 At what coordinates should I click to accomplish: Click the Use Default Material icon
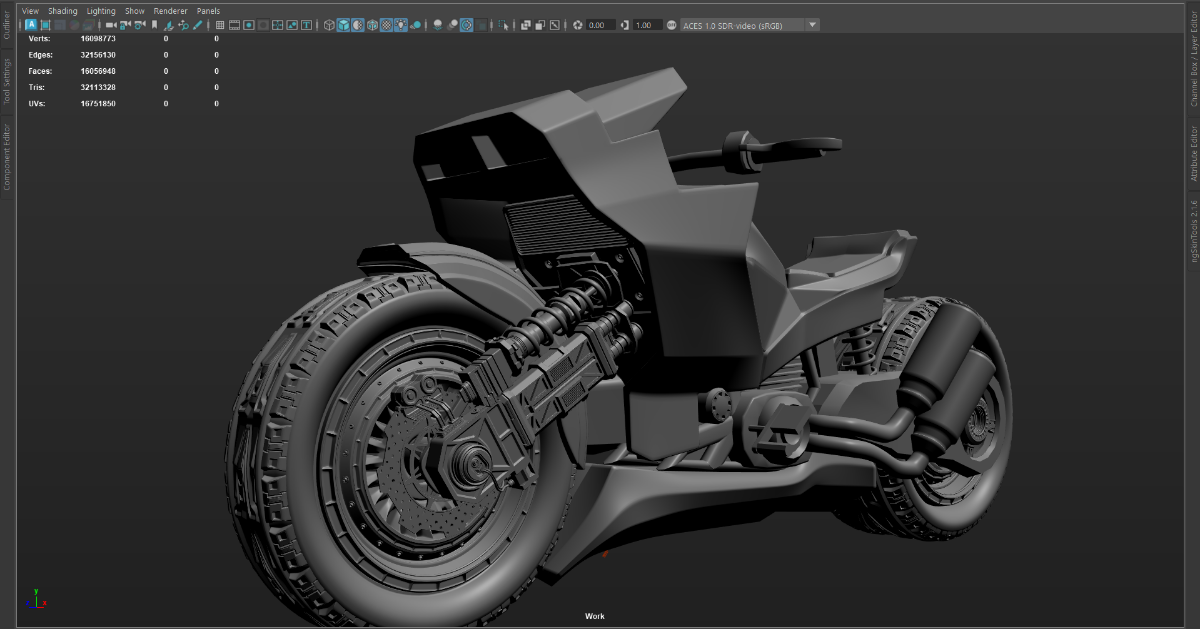(357, 25)
